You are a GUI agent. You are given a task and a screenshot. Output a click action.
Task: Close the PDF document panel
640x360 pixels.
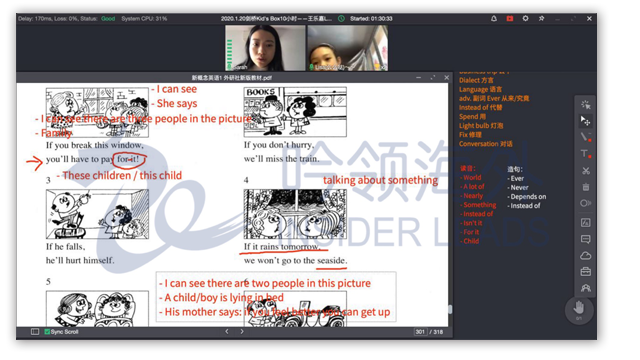(447, 77)
